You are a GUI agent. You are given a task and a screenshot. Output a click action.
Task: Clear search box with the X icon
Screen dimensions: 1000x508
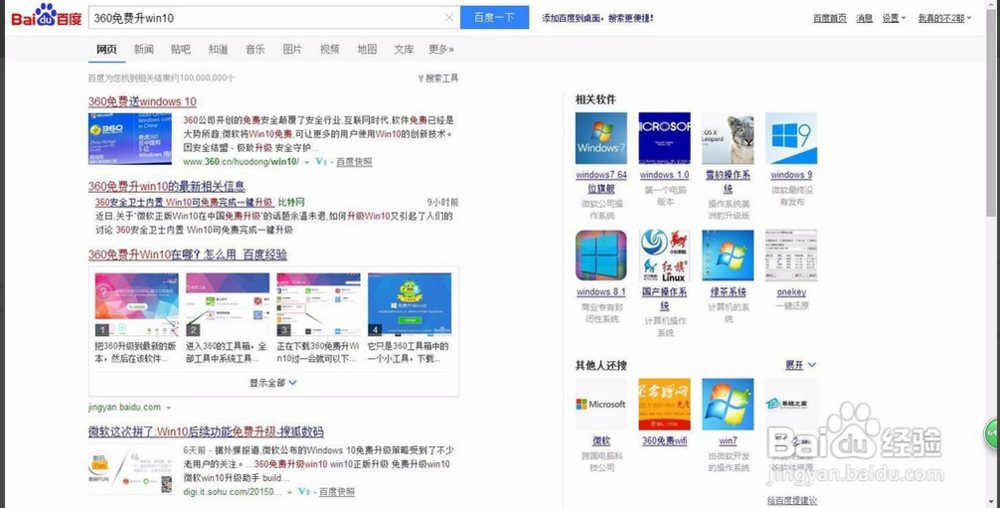[449, 18]
